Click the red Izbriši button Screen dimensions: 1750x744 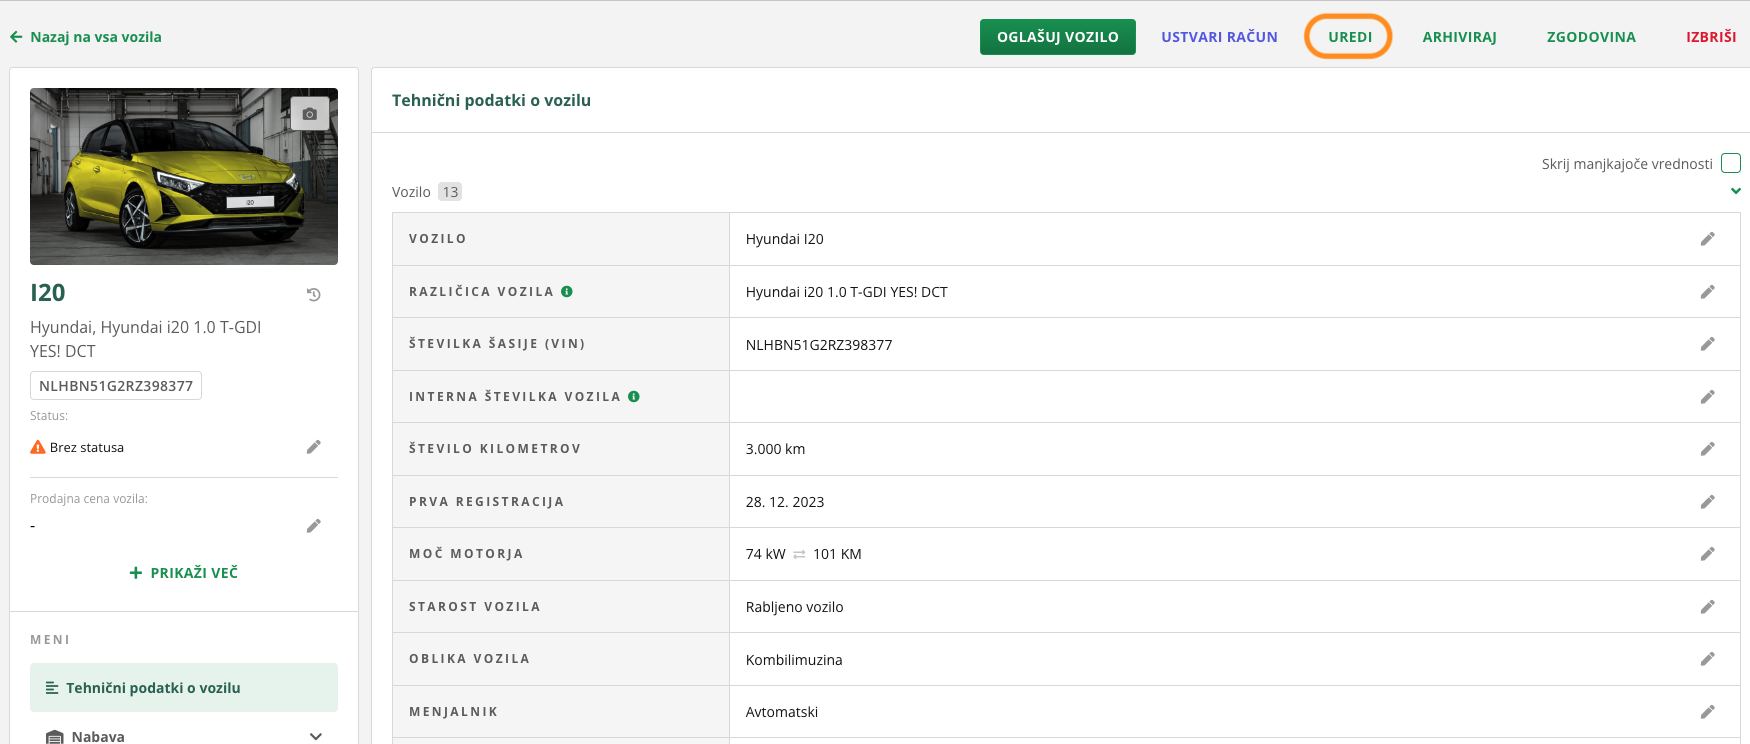coord(1711,37)
